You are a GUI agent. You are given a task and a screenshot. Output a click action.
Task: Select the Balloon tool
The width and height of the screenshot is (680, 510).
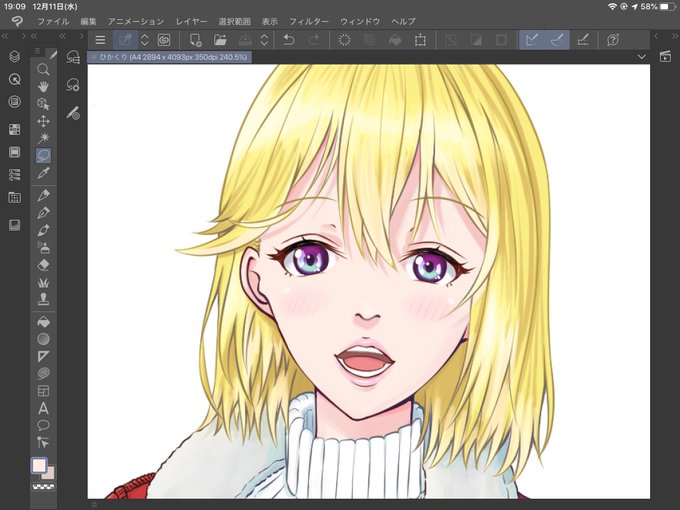coord(43,425)
